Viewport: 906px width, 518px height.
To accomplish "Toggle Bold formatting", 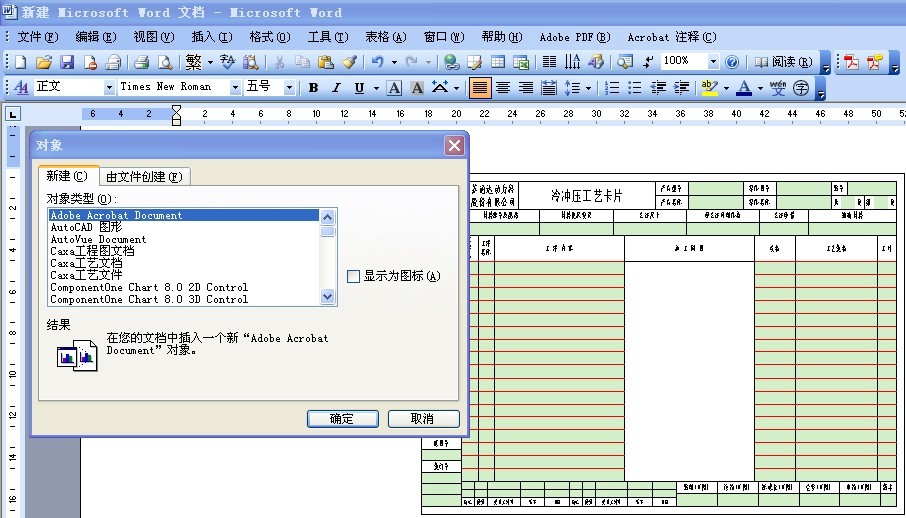I will pyautogui.click(x=313, y=88).
